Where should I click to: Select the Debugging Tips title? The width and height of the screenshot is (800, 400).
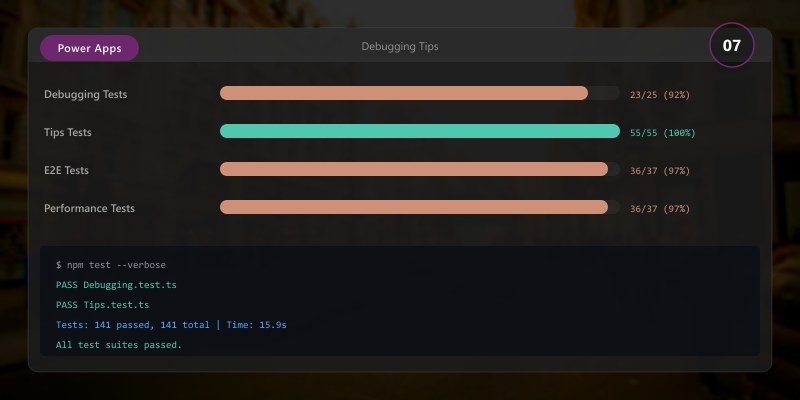[399, 46]
